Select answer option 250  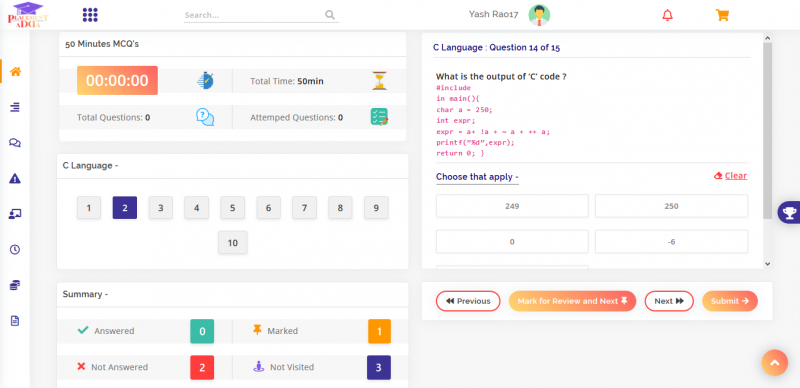pos(671,206)
